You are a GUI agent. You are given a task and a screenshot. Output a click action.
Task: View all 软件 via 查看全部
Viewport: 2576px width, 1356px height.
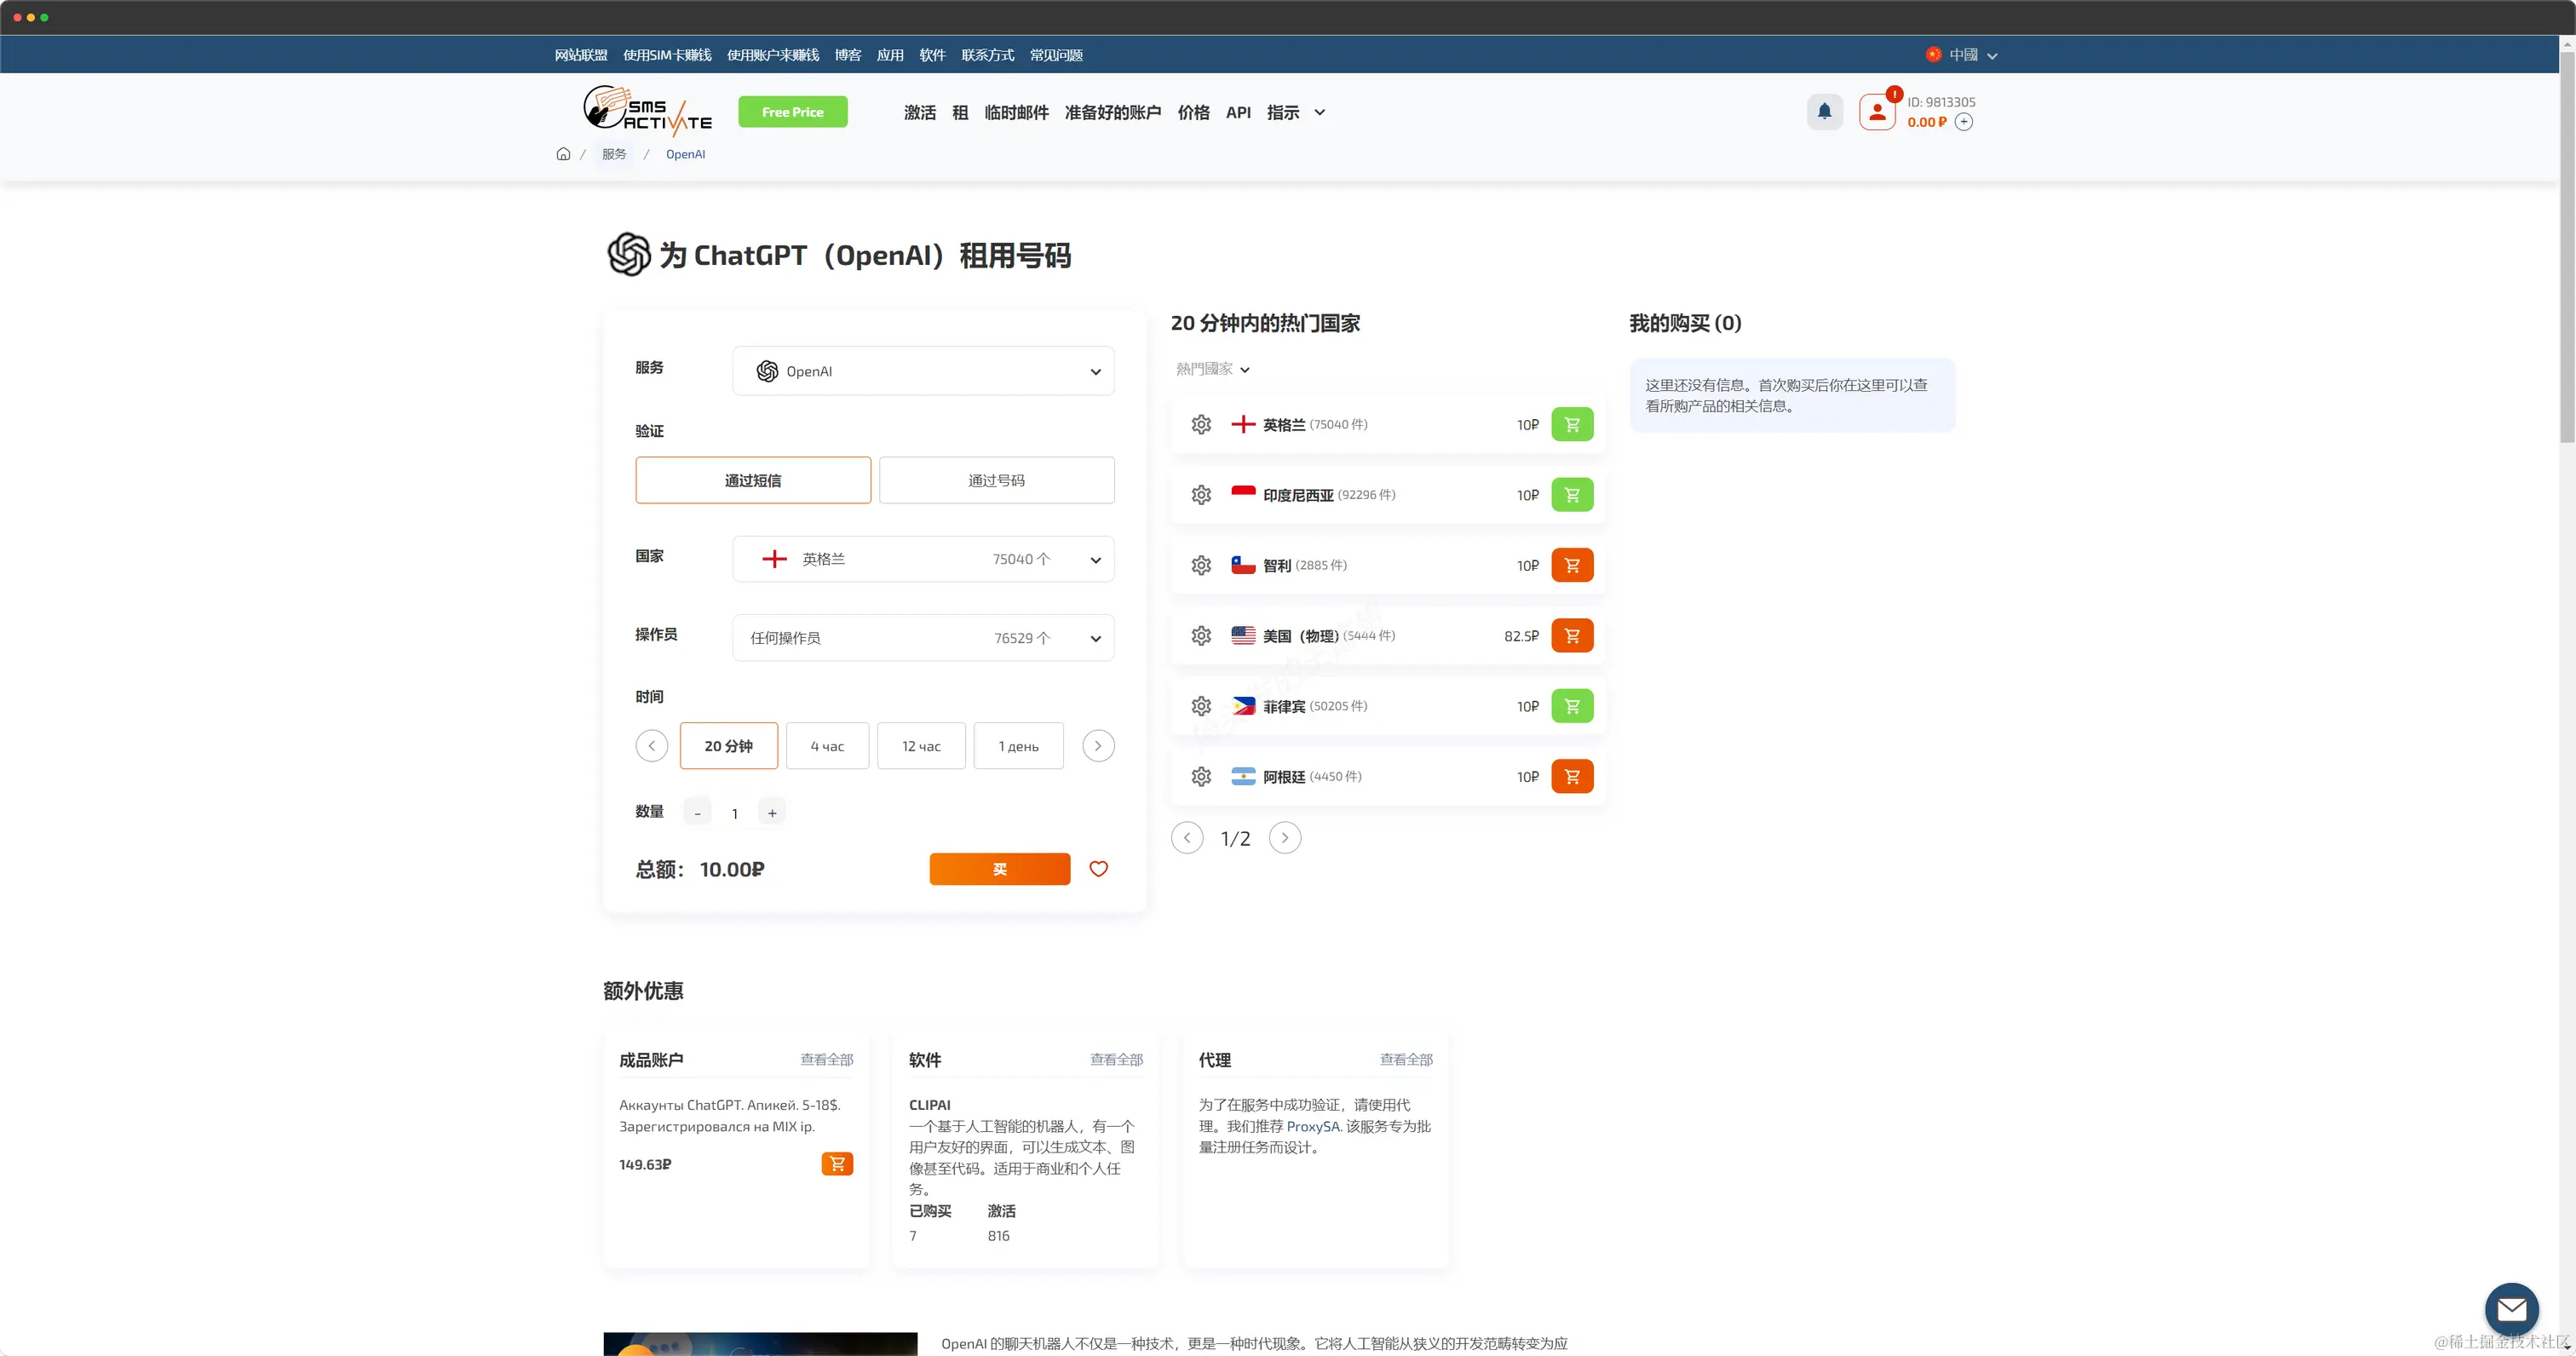point(1116,1059)
